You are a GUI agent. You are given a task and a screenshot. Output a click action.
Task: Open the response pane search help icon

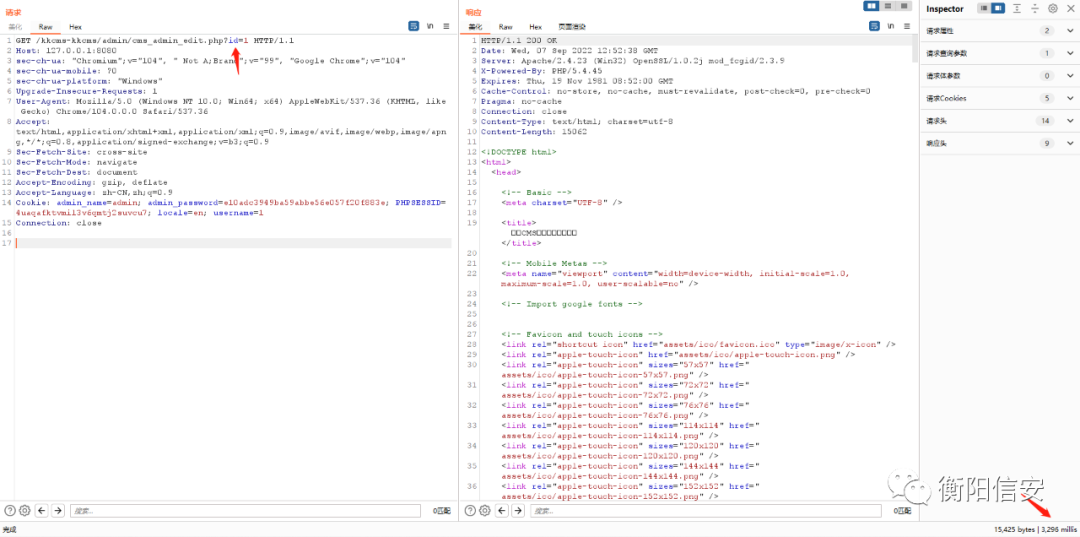(x=470, y=510)
